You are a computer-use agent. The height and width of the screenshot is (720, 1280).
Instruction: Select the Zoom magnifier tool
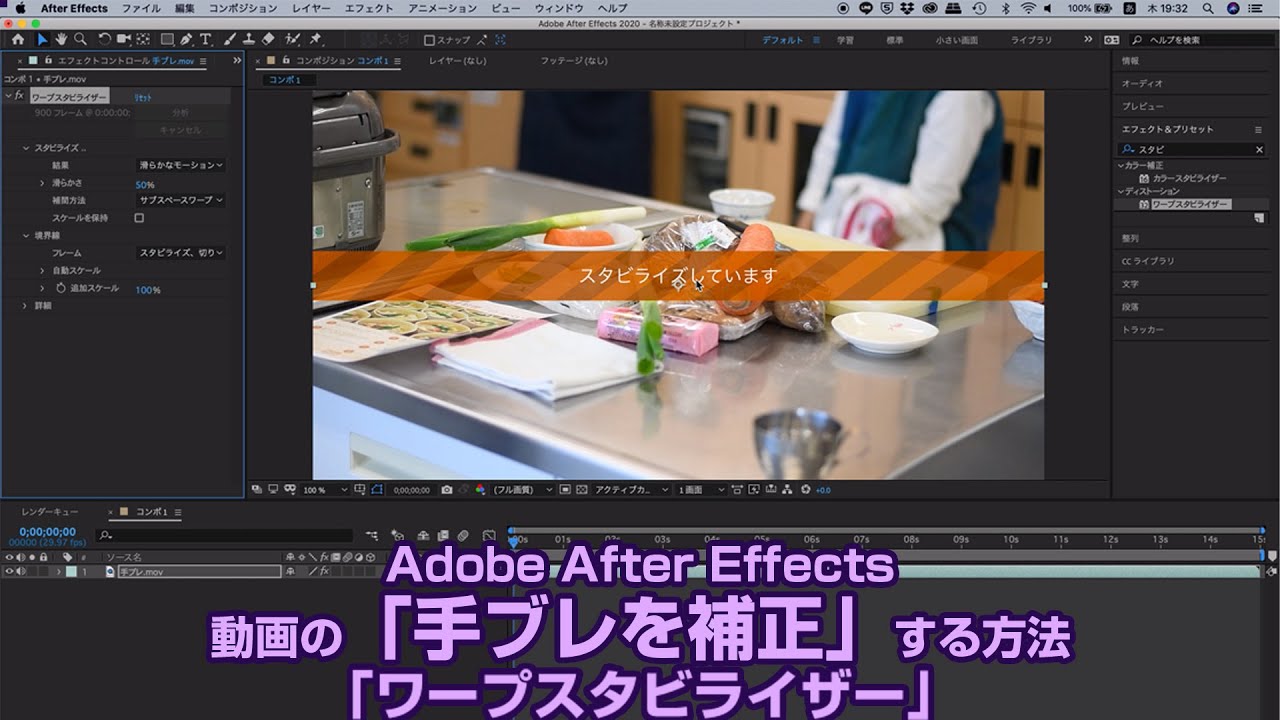(79, 40)
